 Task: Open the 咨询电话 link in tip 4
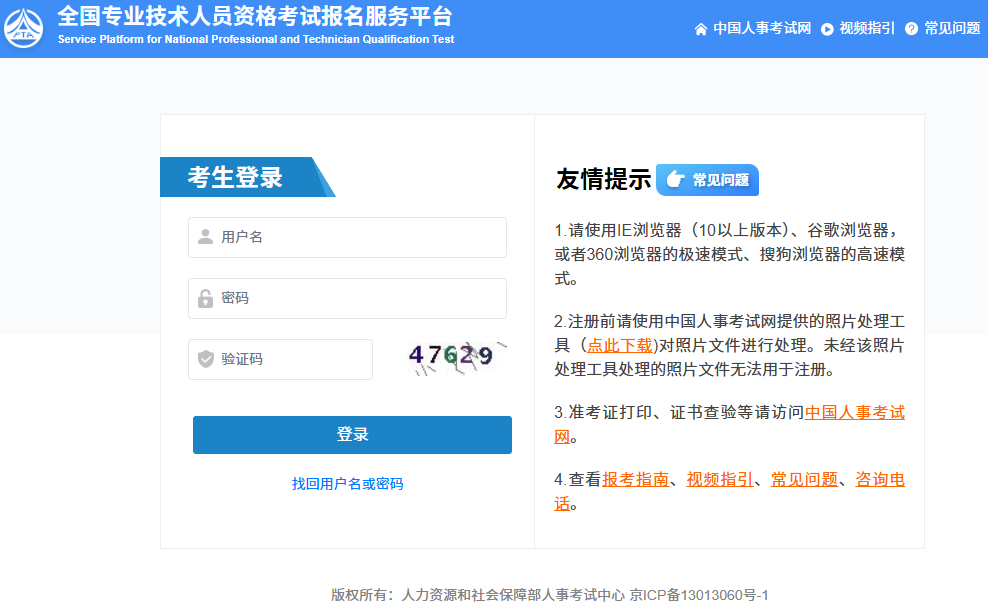[x=879, y=479]
